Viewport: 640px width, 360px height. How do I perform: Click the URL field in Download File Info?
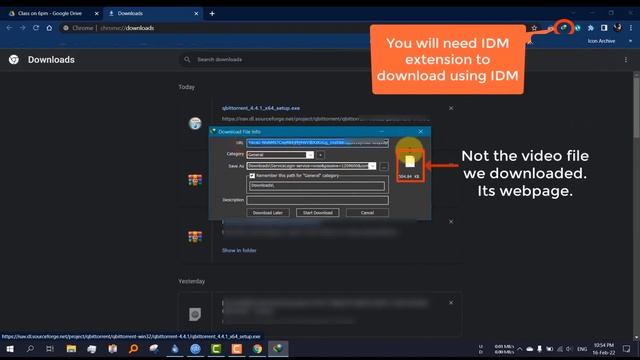[317, 143]
